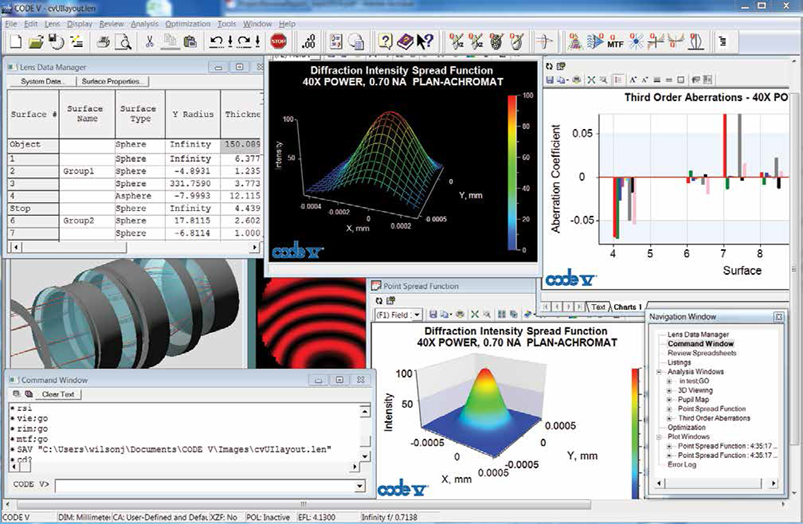The image size is (803, 524).
Task: Click the lens drawing icon right of field curves
Action: click(x=696, y=41)
